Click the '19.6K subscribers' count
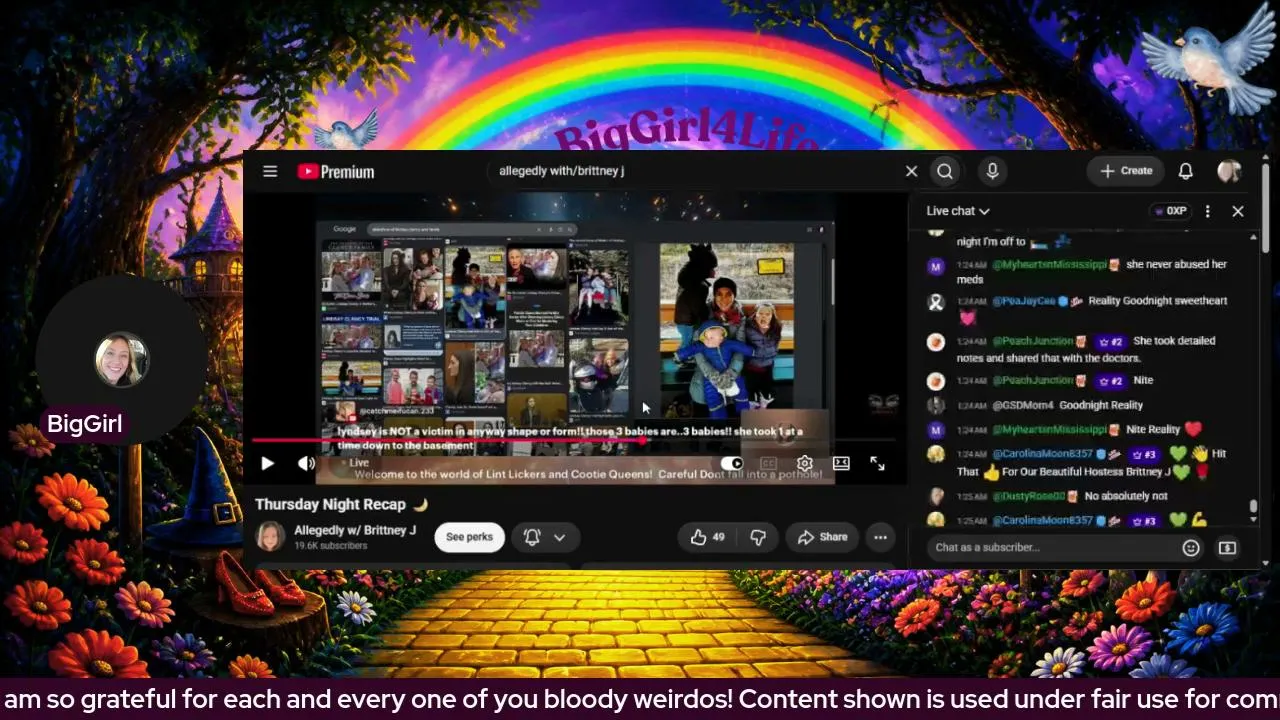 tap(330, 546)
